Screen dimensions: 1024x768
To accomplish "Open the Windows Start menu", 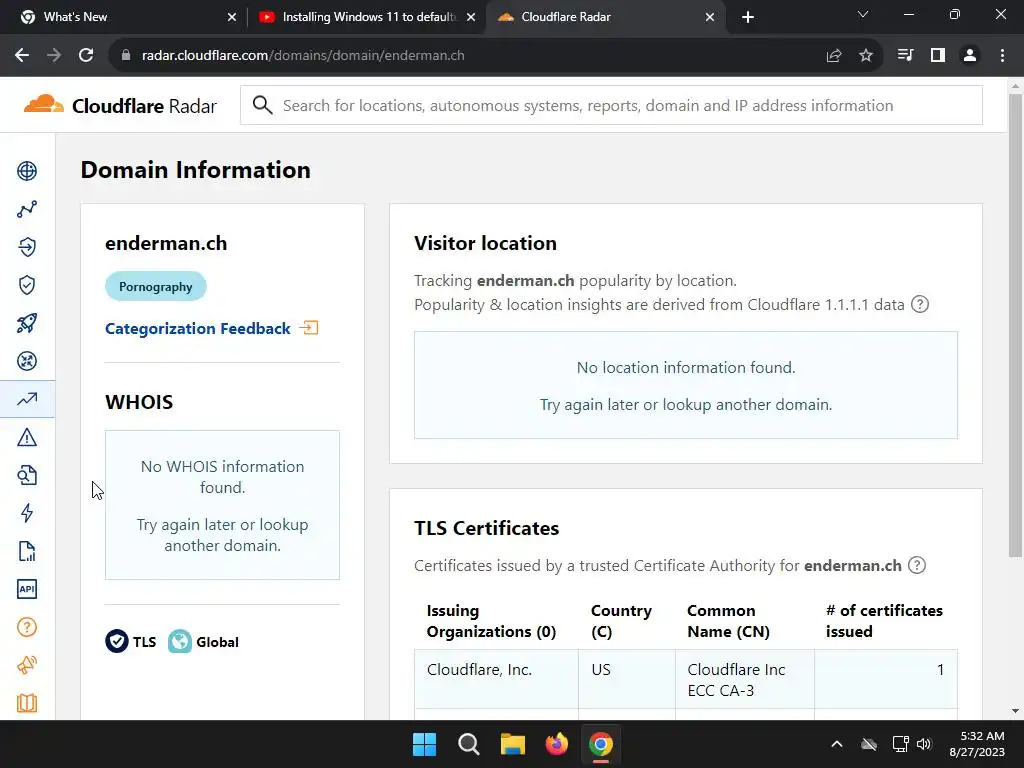I will click(x=424, y=744).
